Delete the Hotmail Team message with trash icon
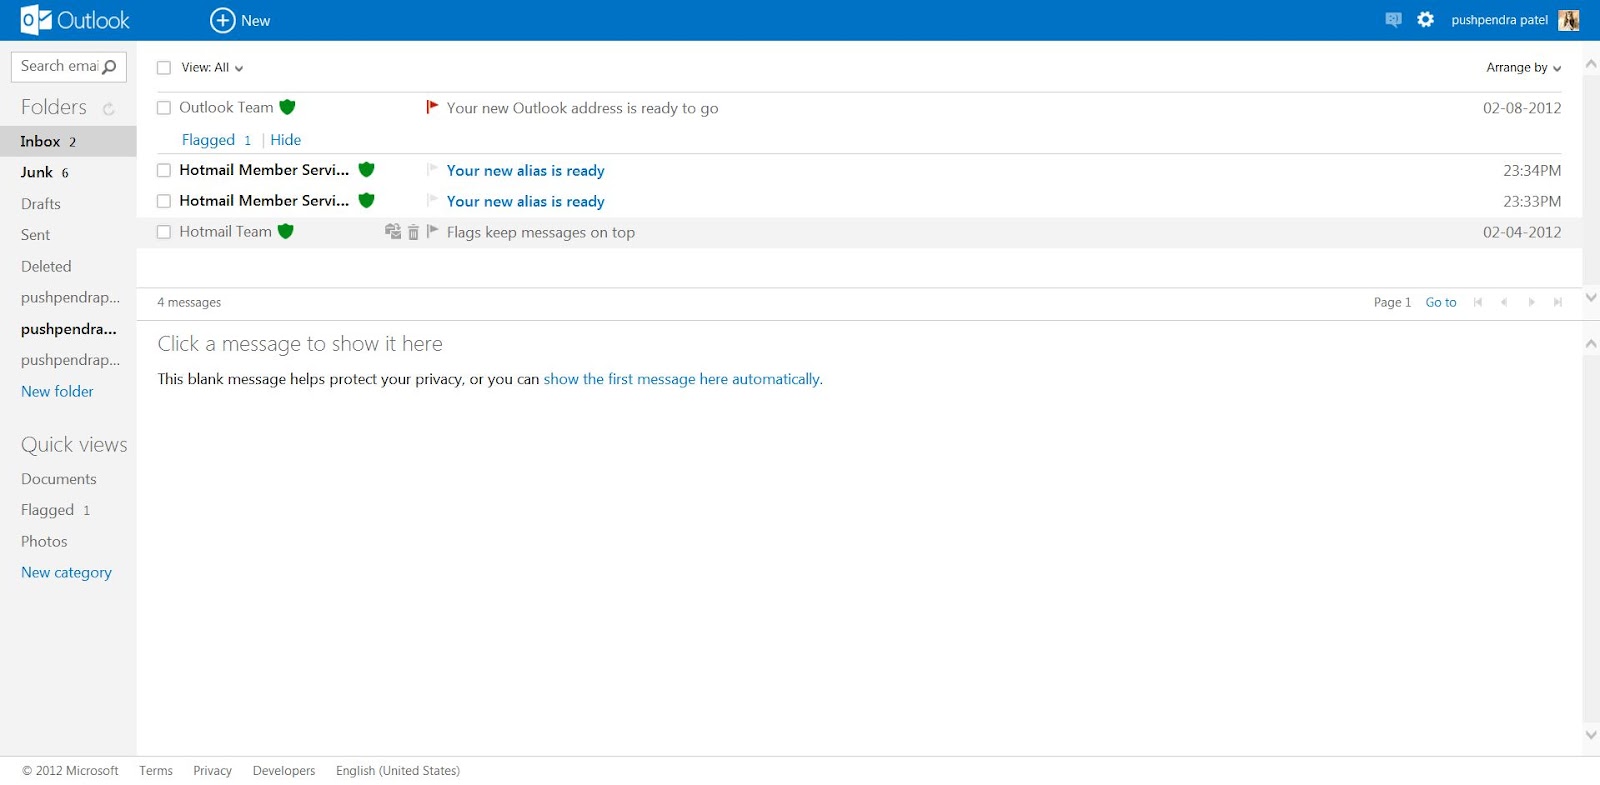Image resolution: width=1600 pixels, height=785 pixels. (x=413, y=232)
